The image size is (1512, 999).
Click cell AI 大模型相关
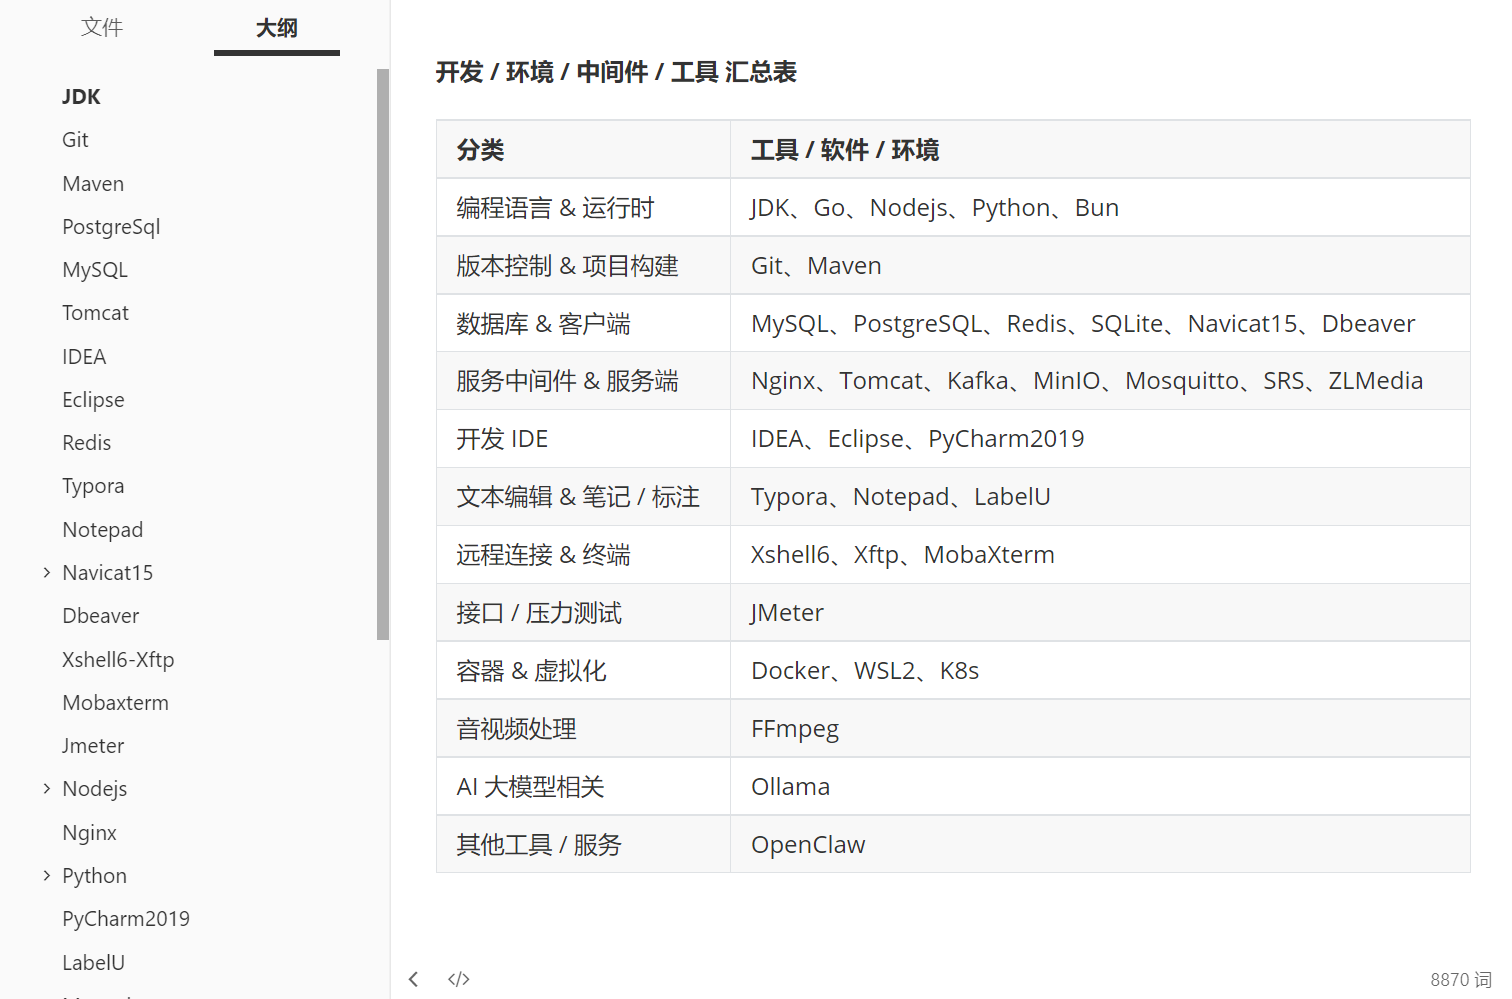584,787
